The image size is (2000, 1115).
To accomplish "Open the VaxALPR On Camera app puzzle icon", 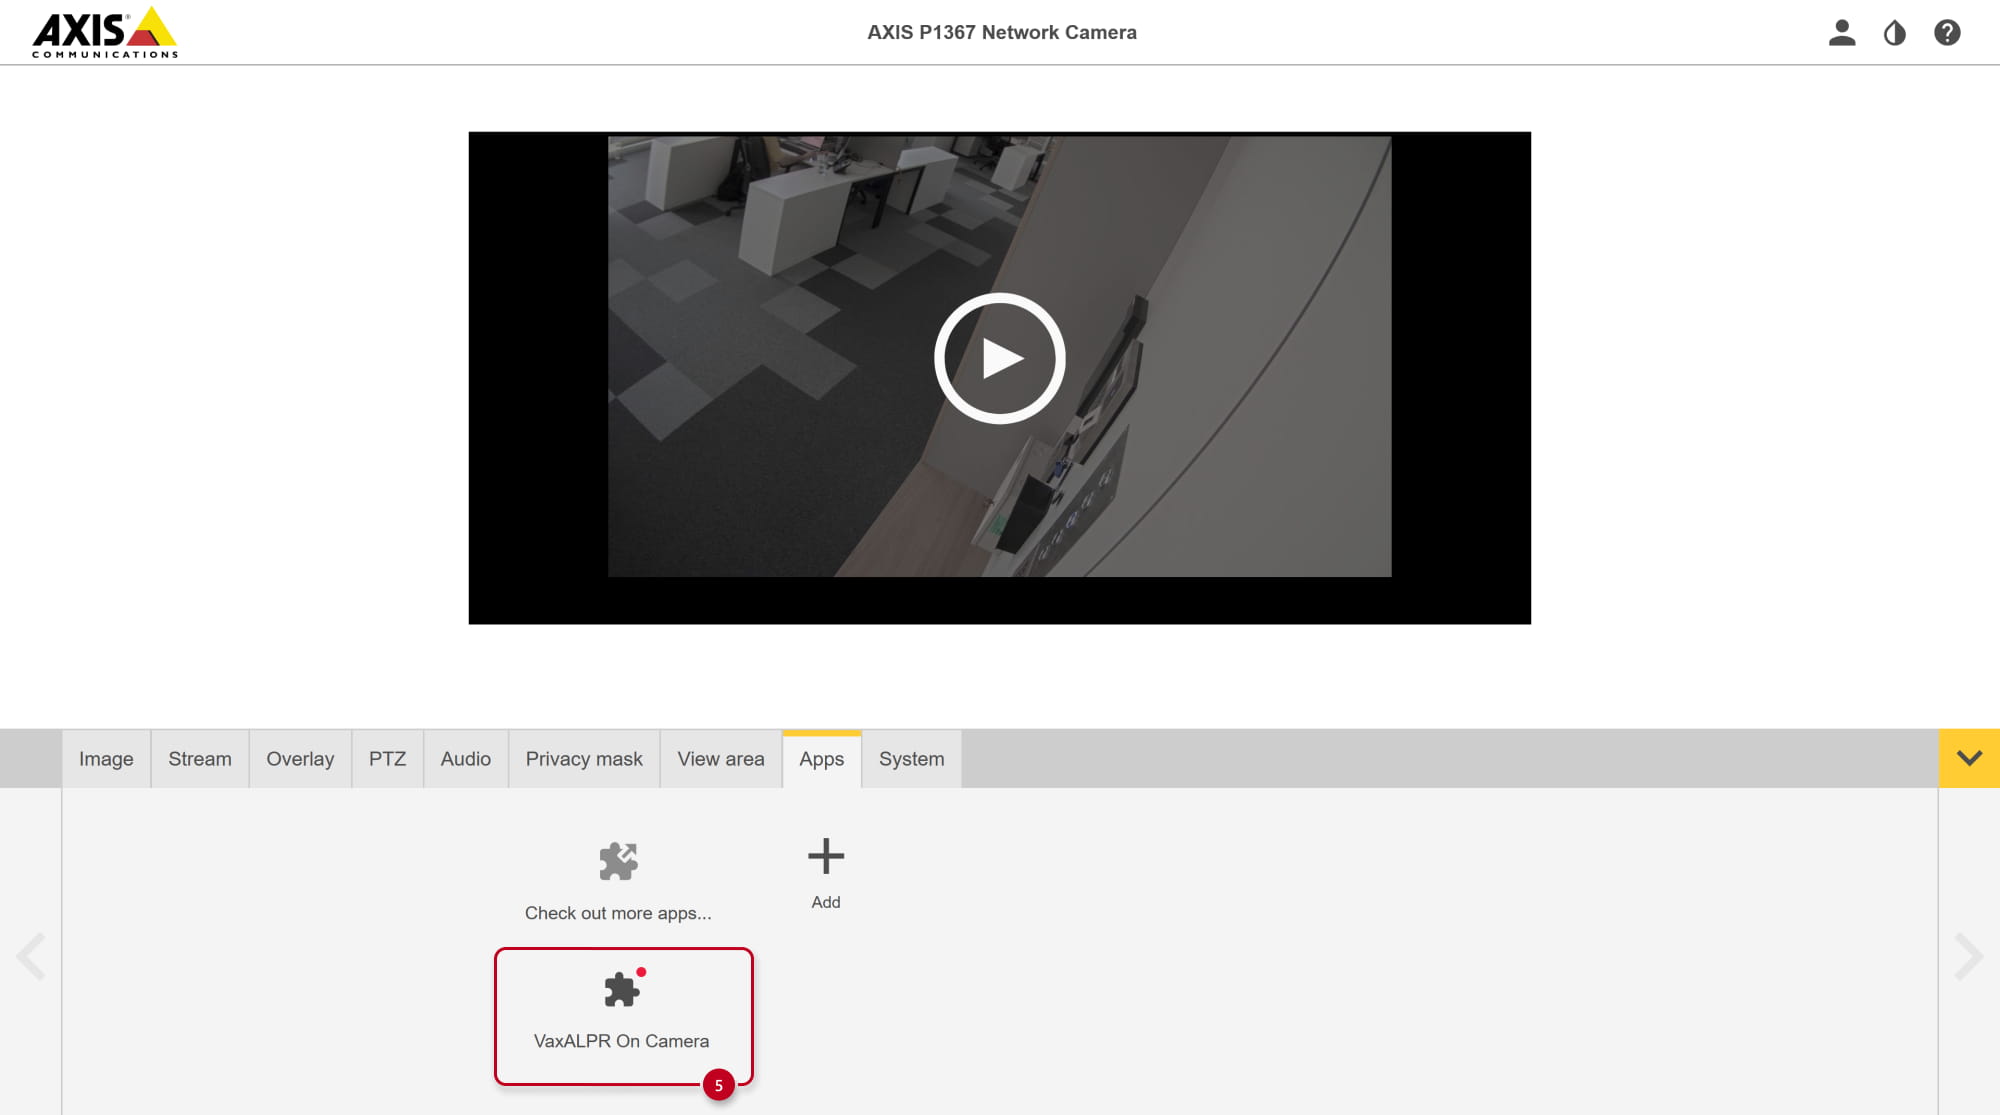I will [622, 989].
